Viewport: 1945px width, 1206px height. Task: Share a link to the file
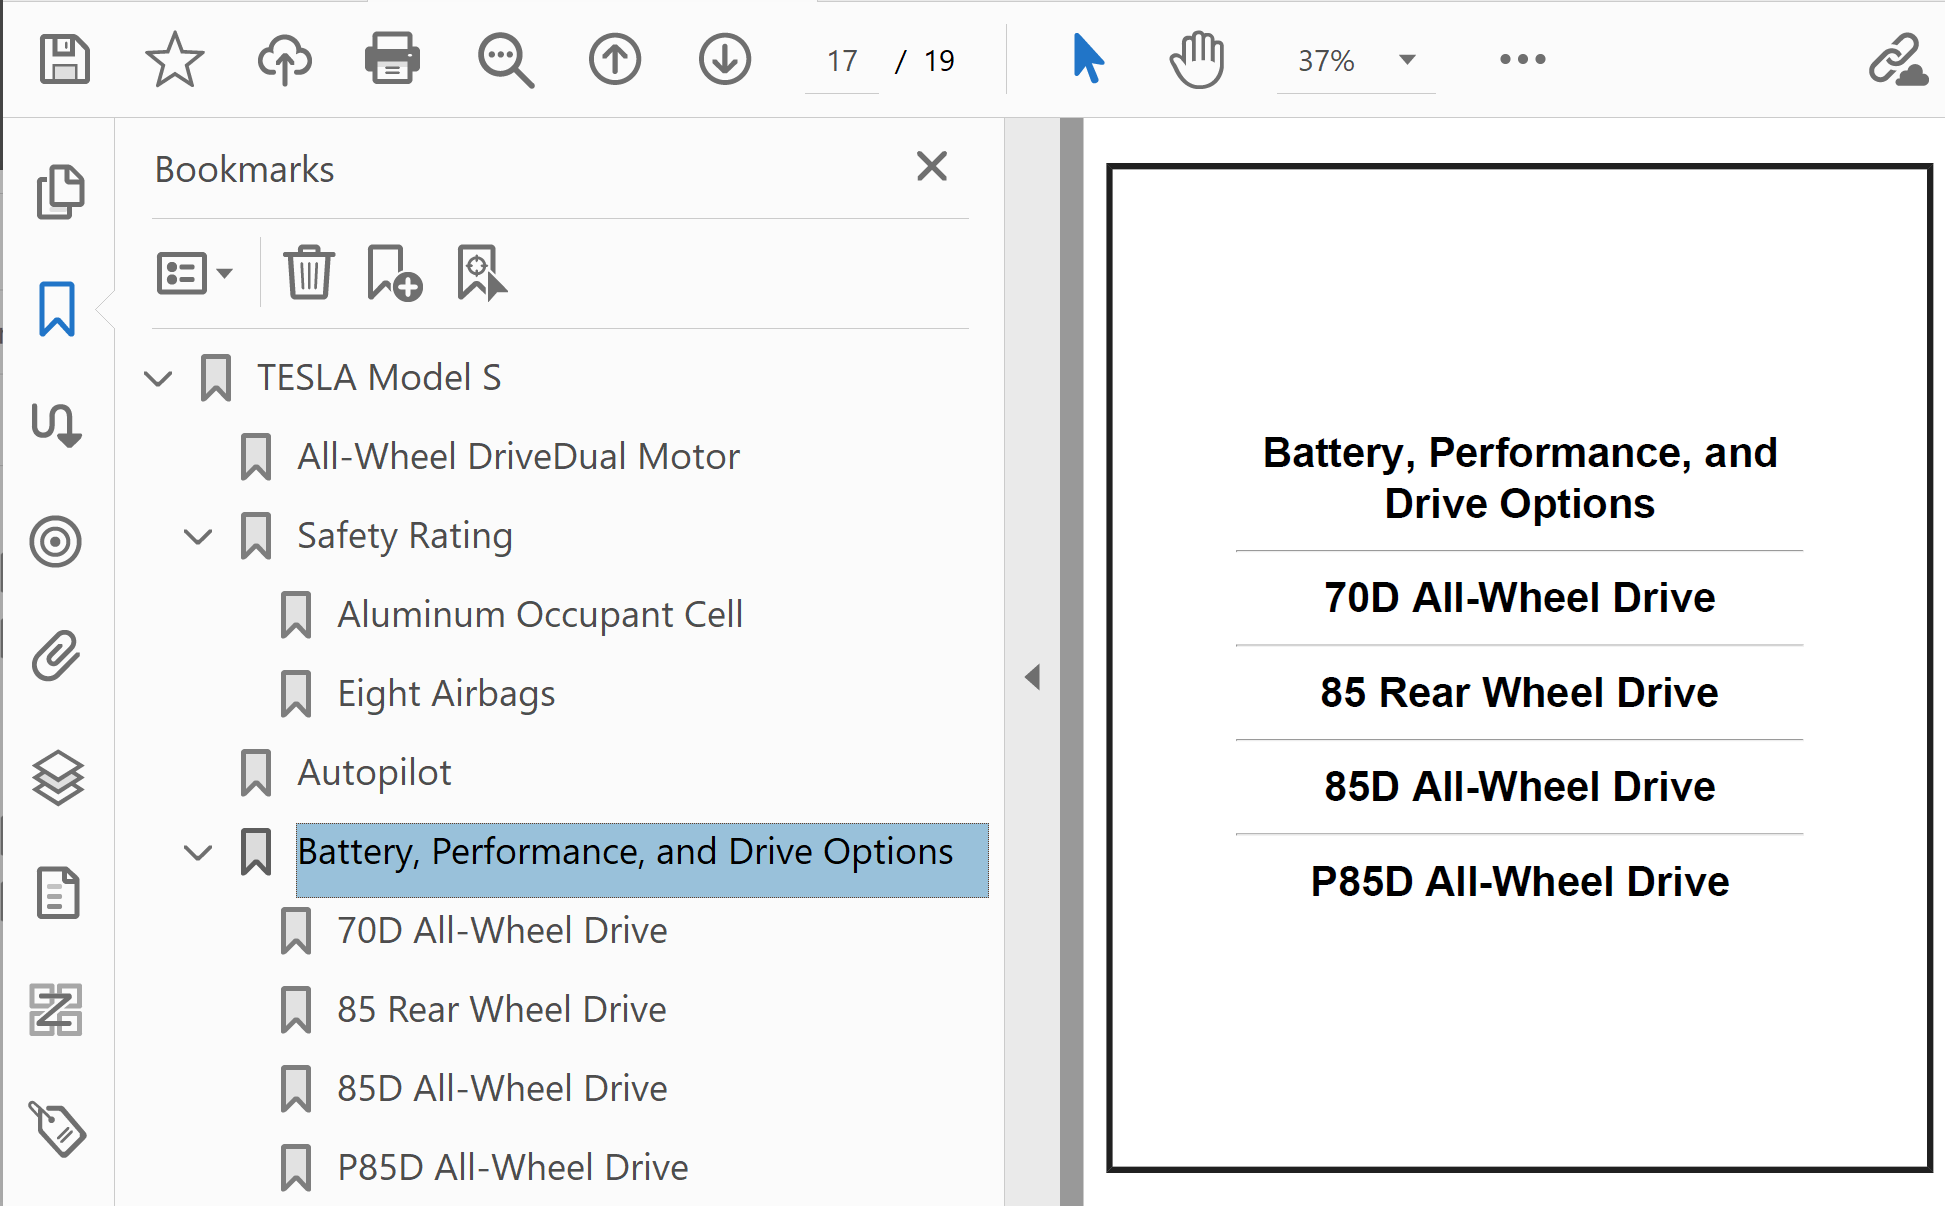1898,60
